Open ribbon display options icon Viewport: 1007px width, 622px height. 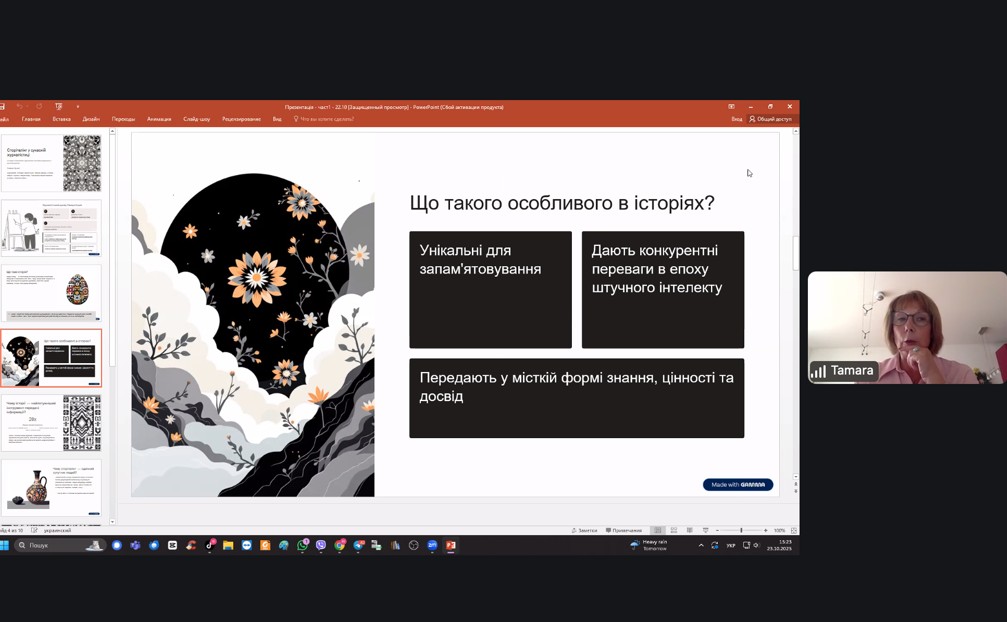coord(731,107)
